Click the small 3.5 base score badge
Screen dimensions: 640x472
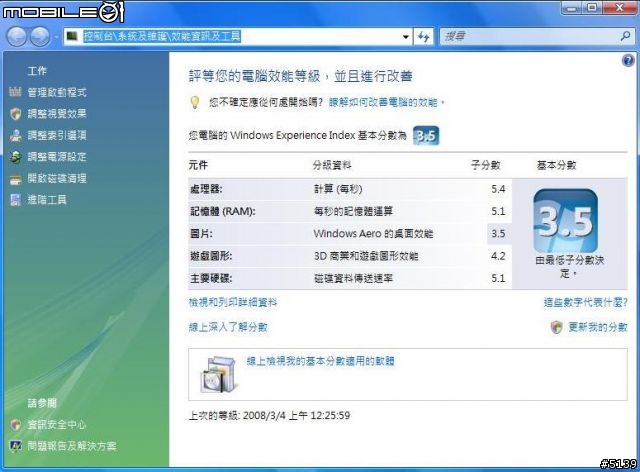pos(426,136)
